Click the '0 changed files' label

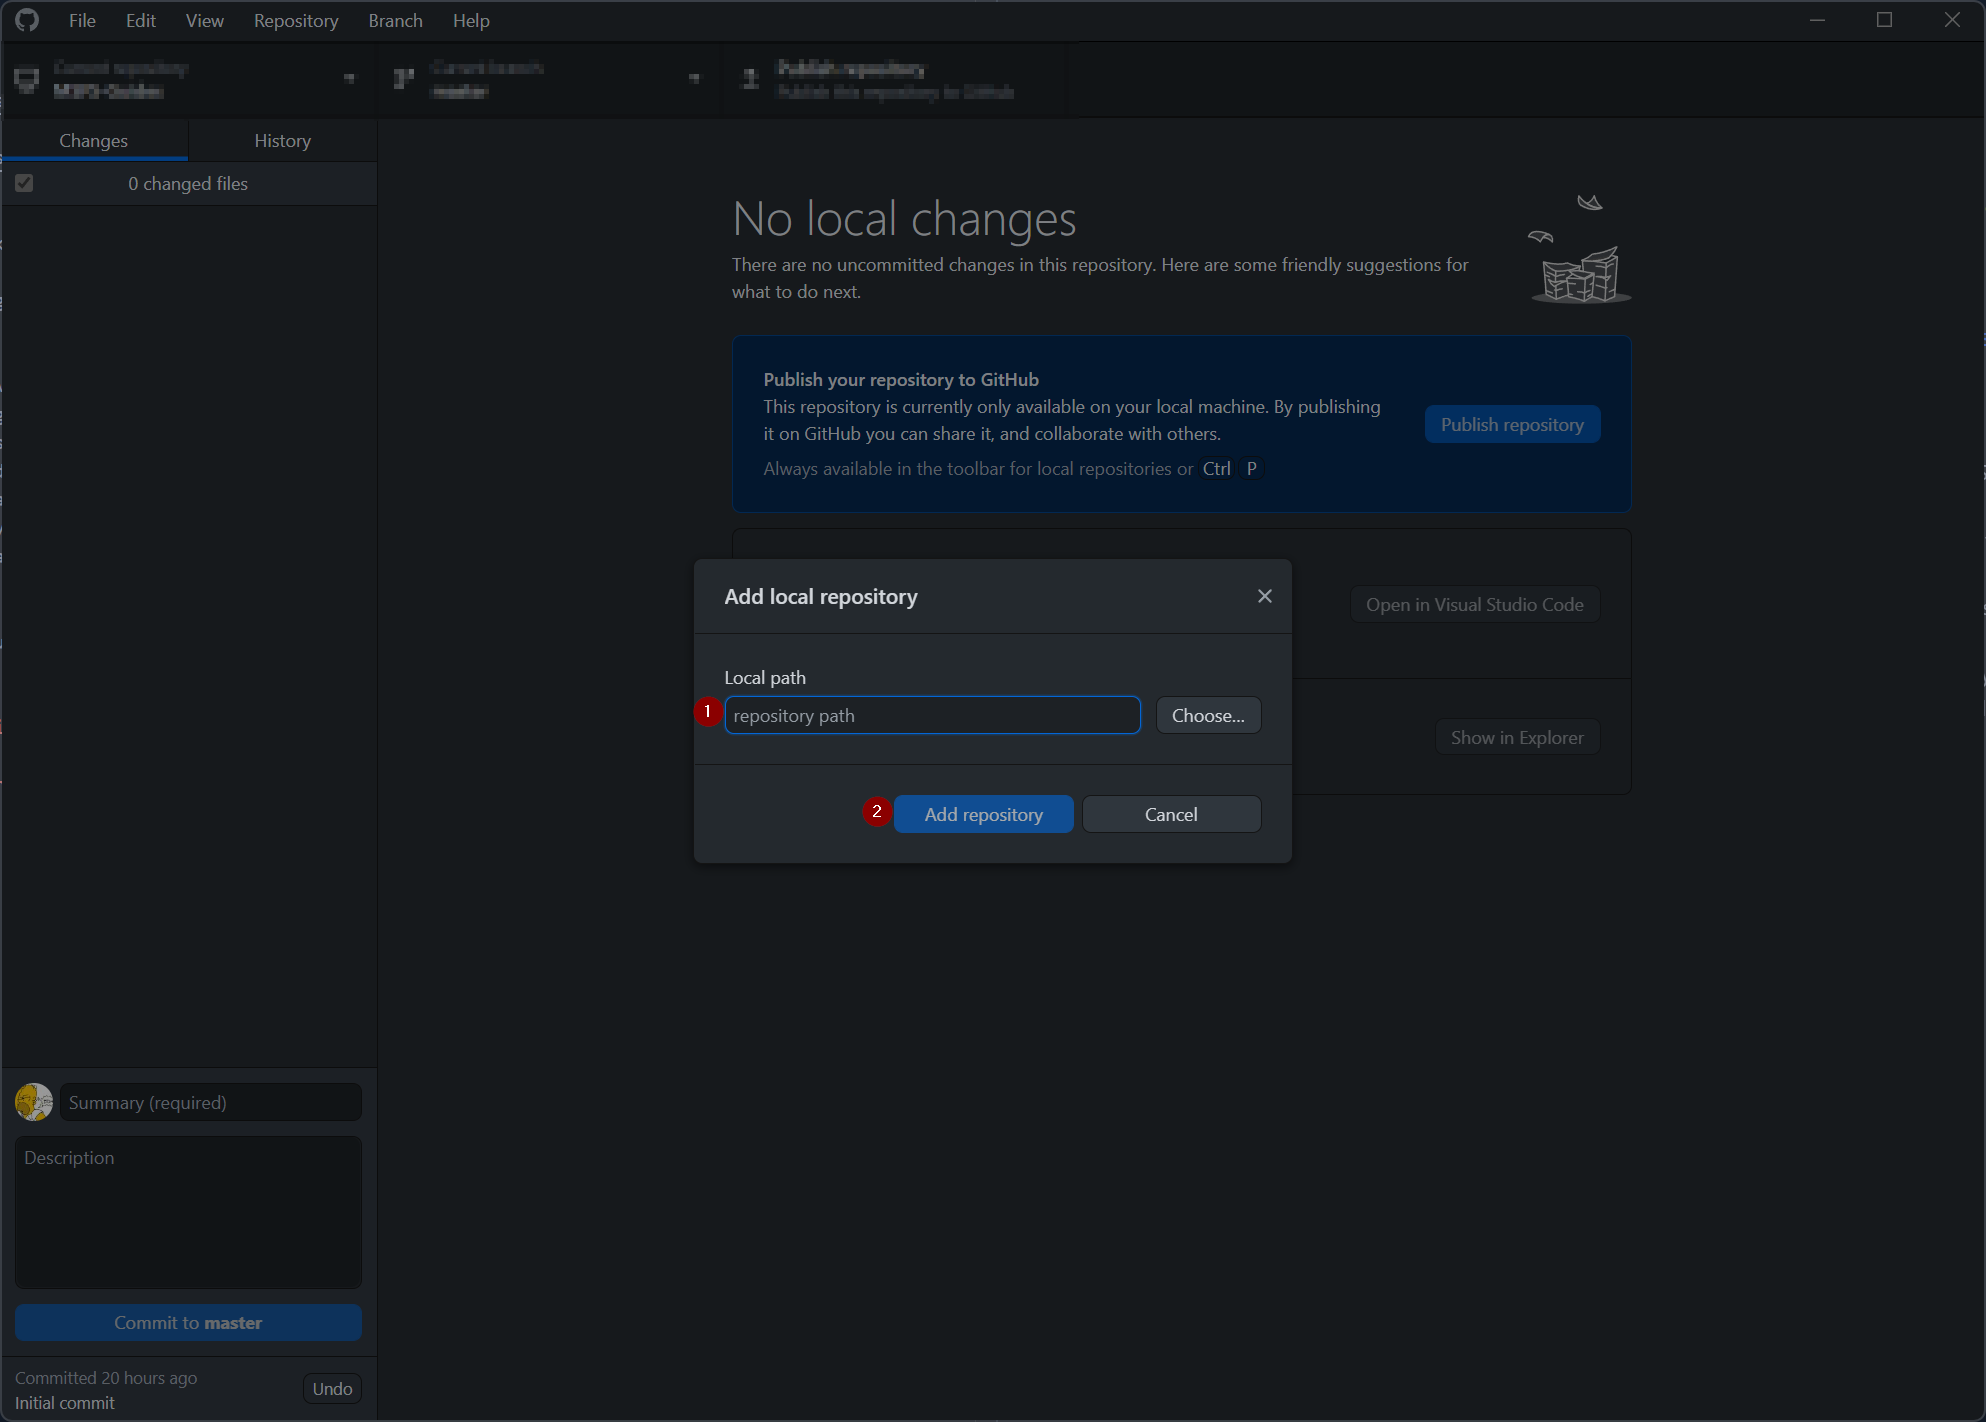[188, 183]
